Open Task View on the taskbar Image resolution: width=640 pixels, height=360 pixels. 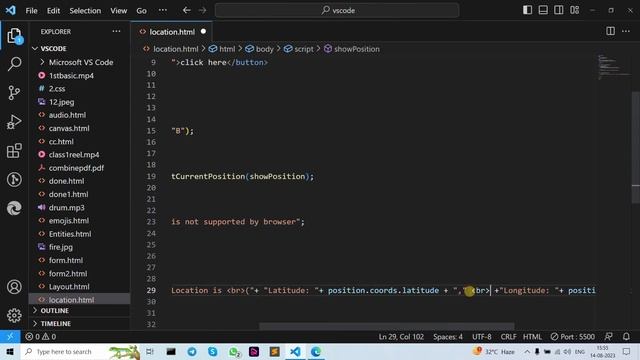(x=150, y=351)
